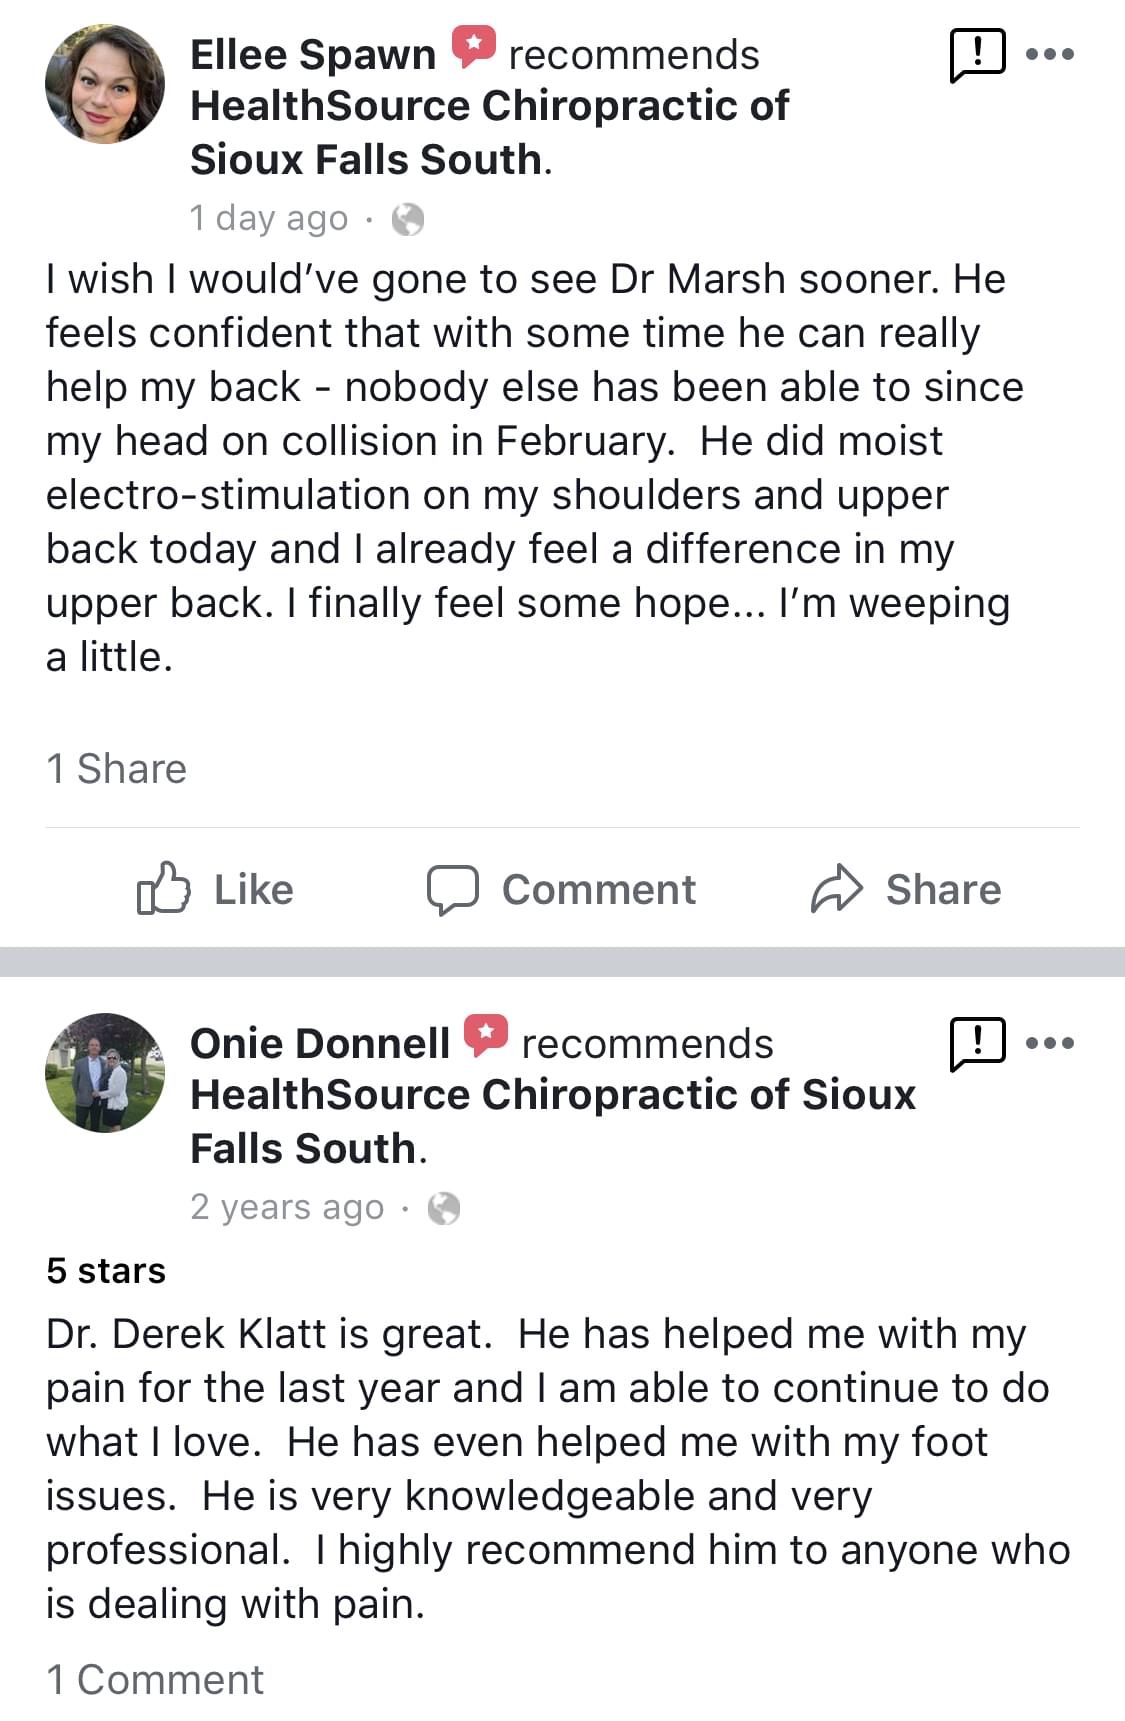Image resolution: width=1125 pixels, height=1721 pixels.
Task: Comment on Ellee Spawn's recommendation
Action: coord(561,889)
